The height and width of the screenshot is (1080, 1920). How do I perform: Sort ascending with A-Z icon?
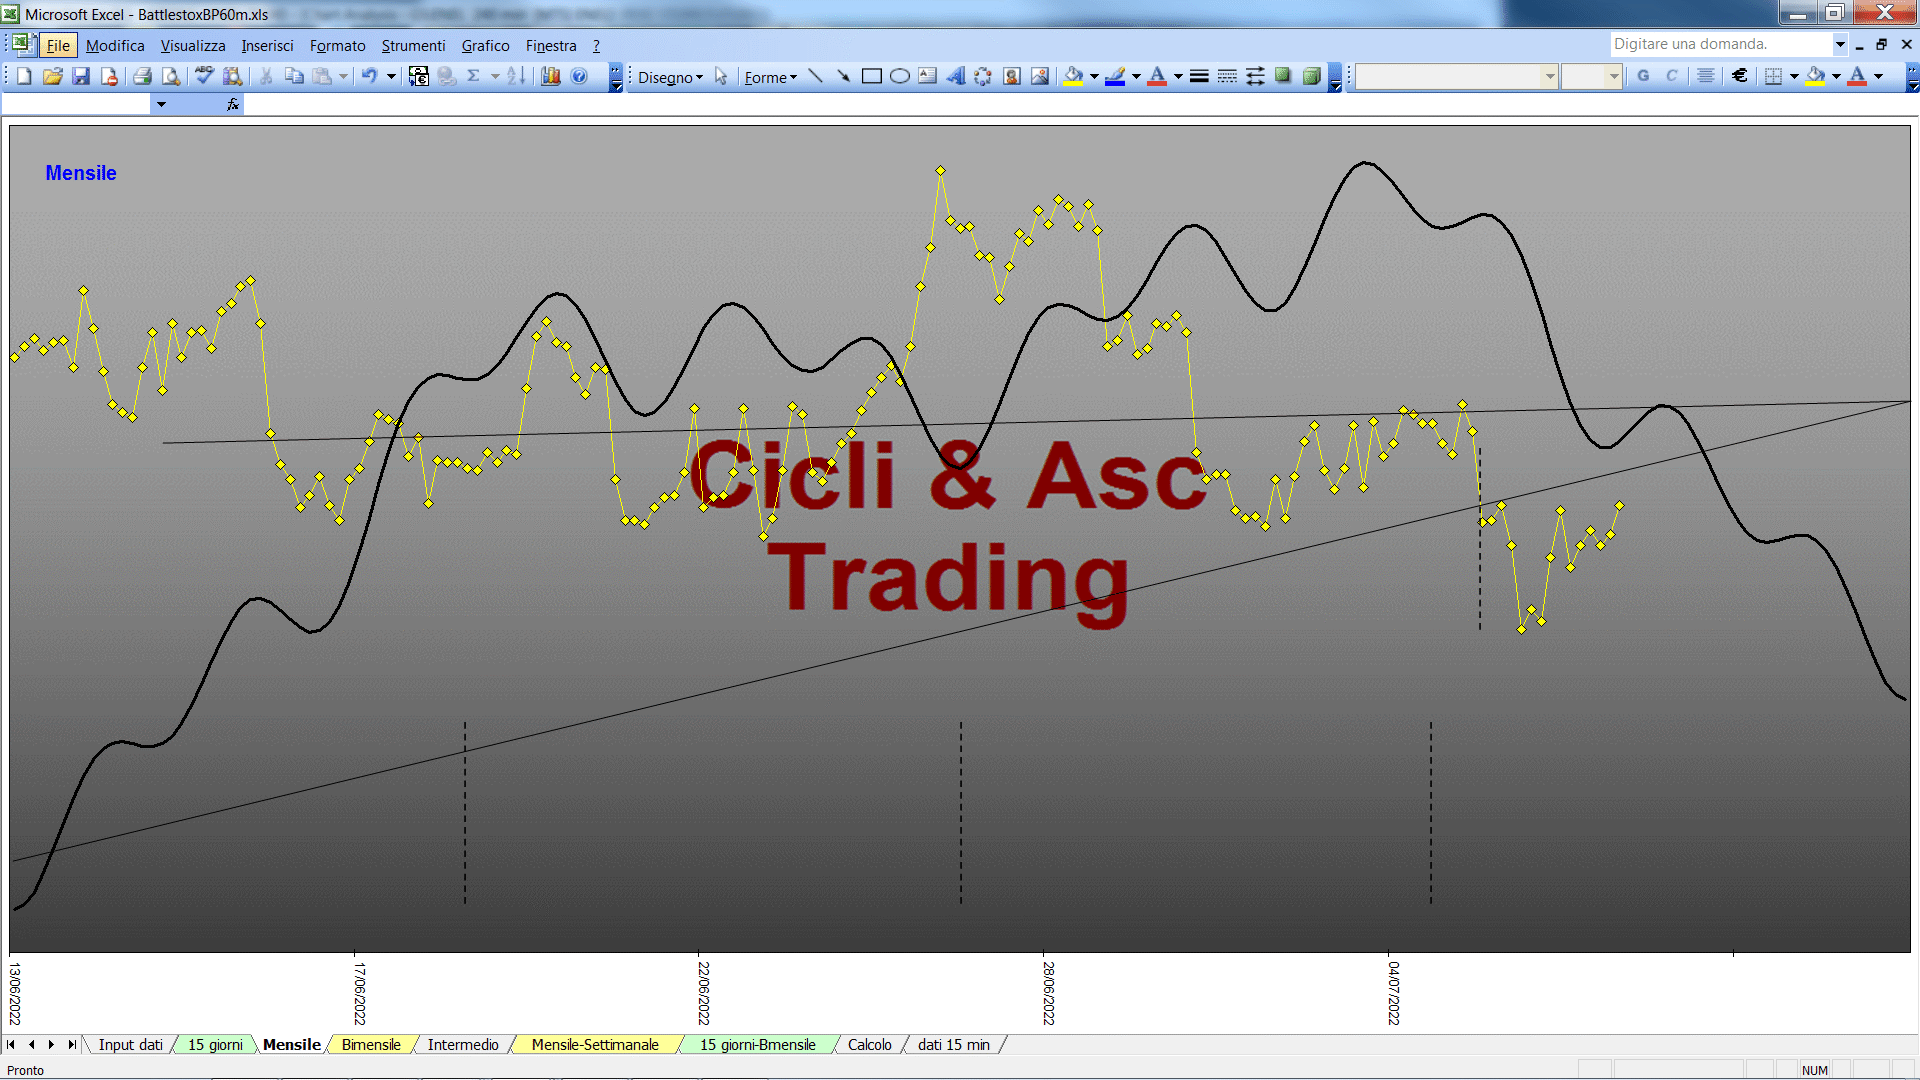coord(516,76)
